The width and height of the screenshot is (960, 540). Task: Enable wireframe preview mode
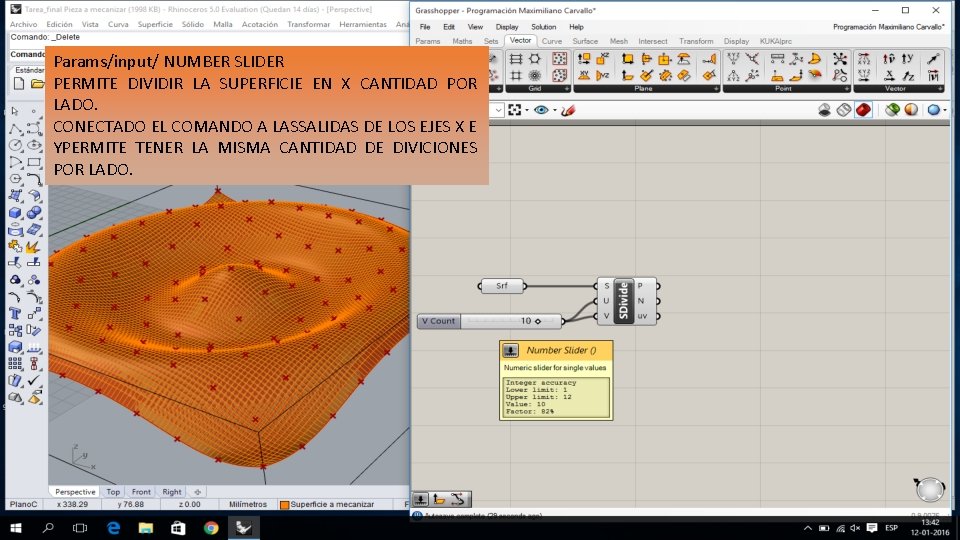coord(844,110)
